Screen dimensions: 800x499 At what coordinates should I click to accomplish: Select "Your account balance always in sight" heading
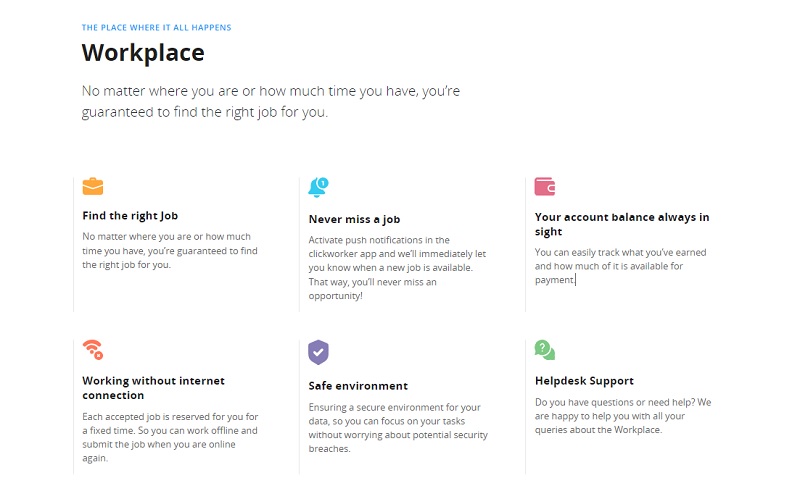tap(621, 224)
